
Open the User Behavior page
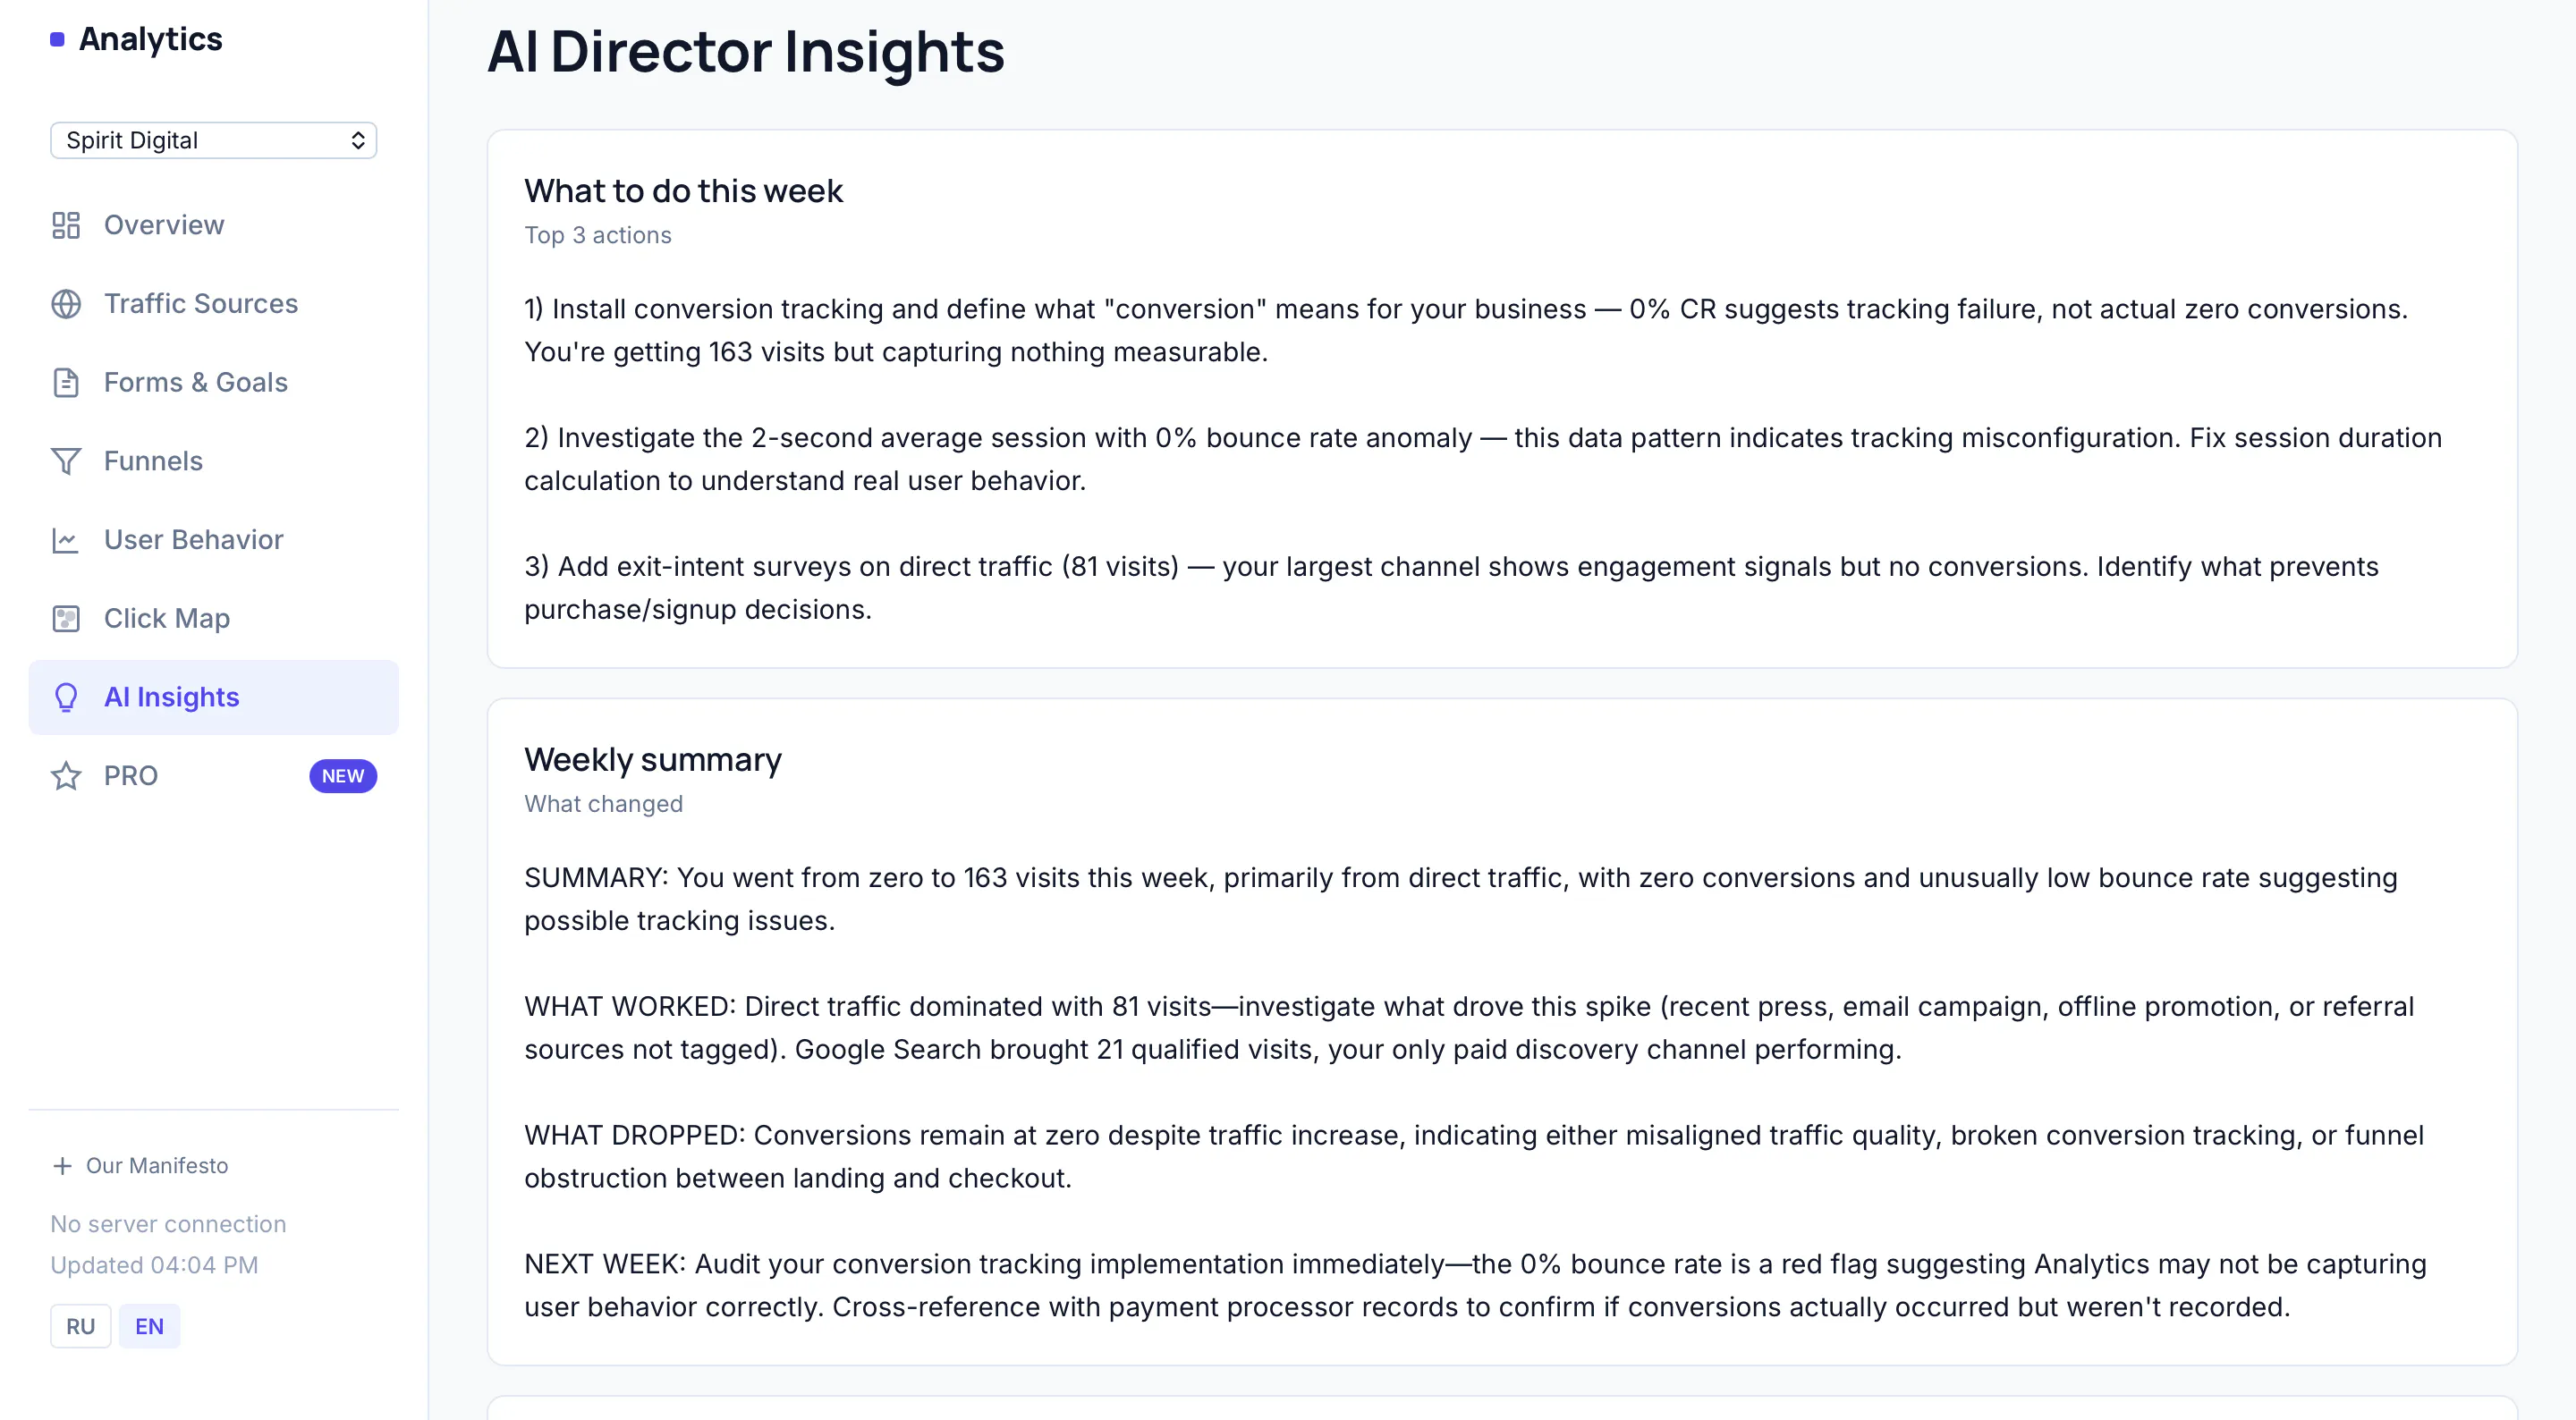coord(213,540)
